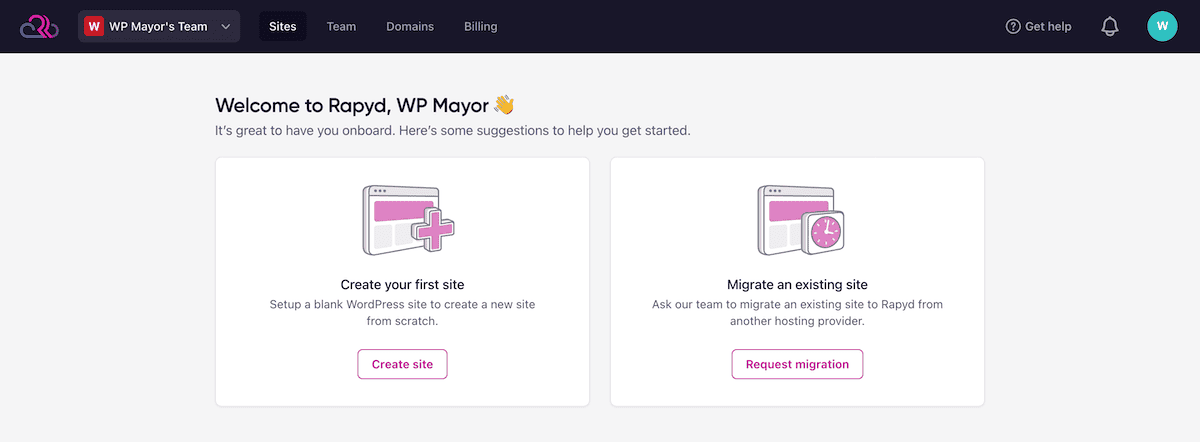Open the Domains tab
Image resolution: width=1200 pixels, height=442 pixels.
pos(410,27)
